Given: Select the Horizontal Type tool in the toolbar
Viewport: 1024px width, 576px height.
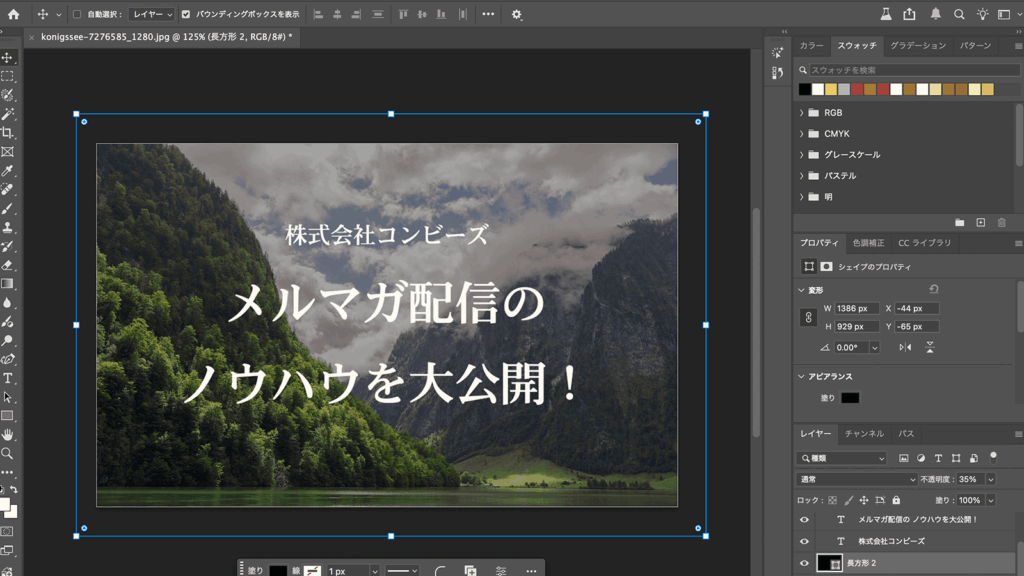Looking at the screenshot, I should [8, 378].
